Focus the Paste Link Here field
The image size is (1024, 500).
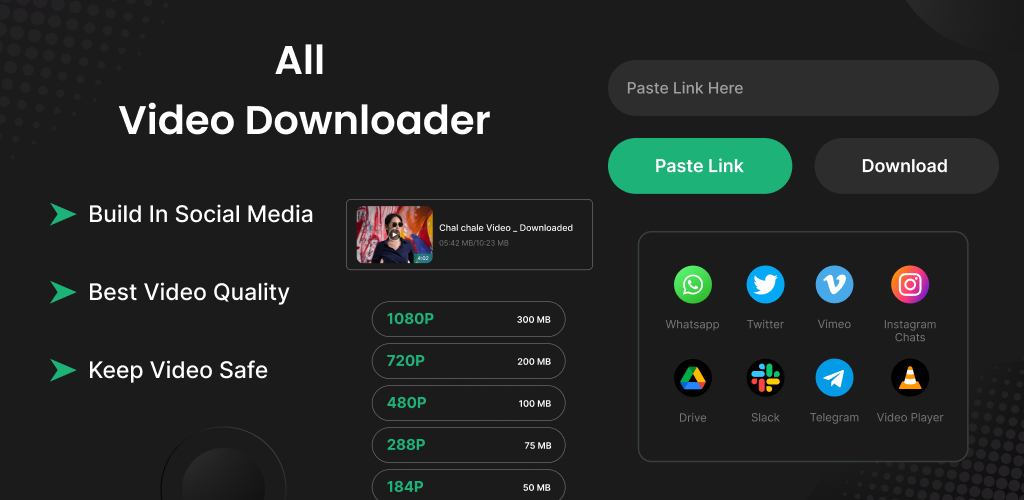pos(803,88)
